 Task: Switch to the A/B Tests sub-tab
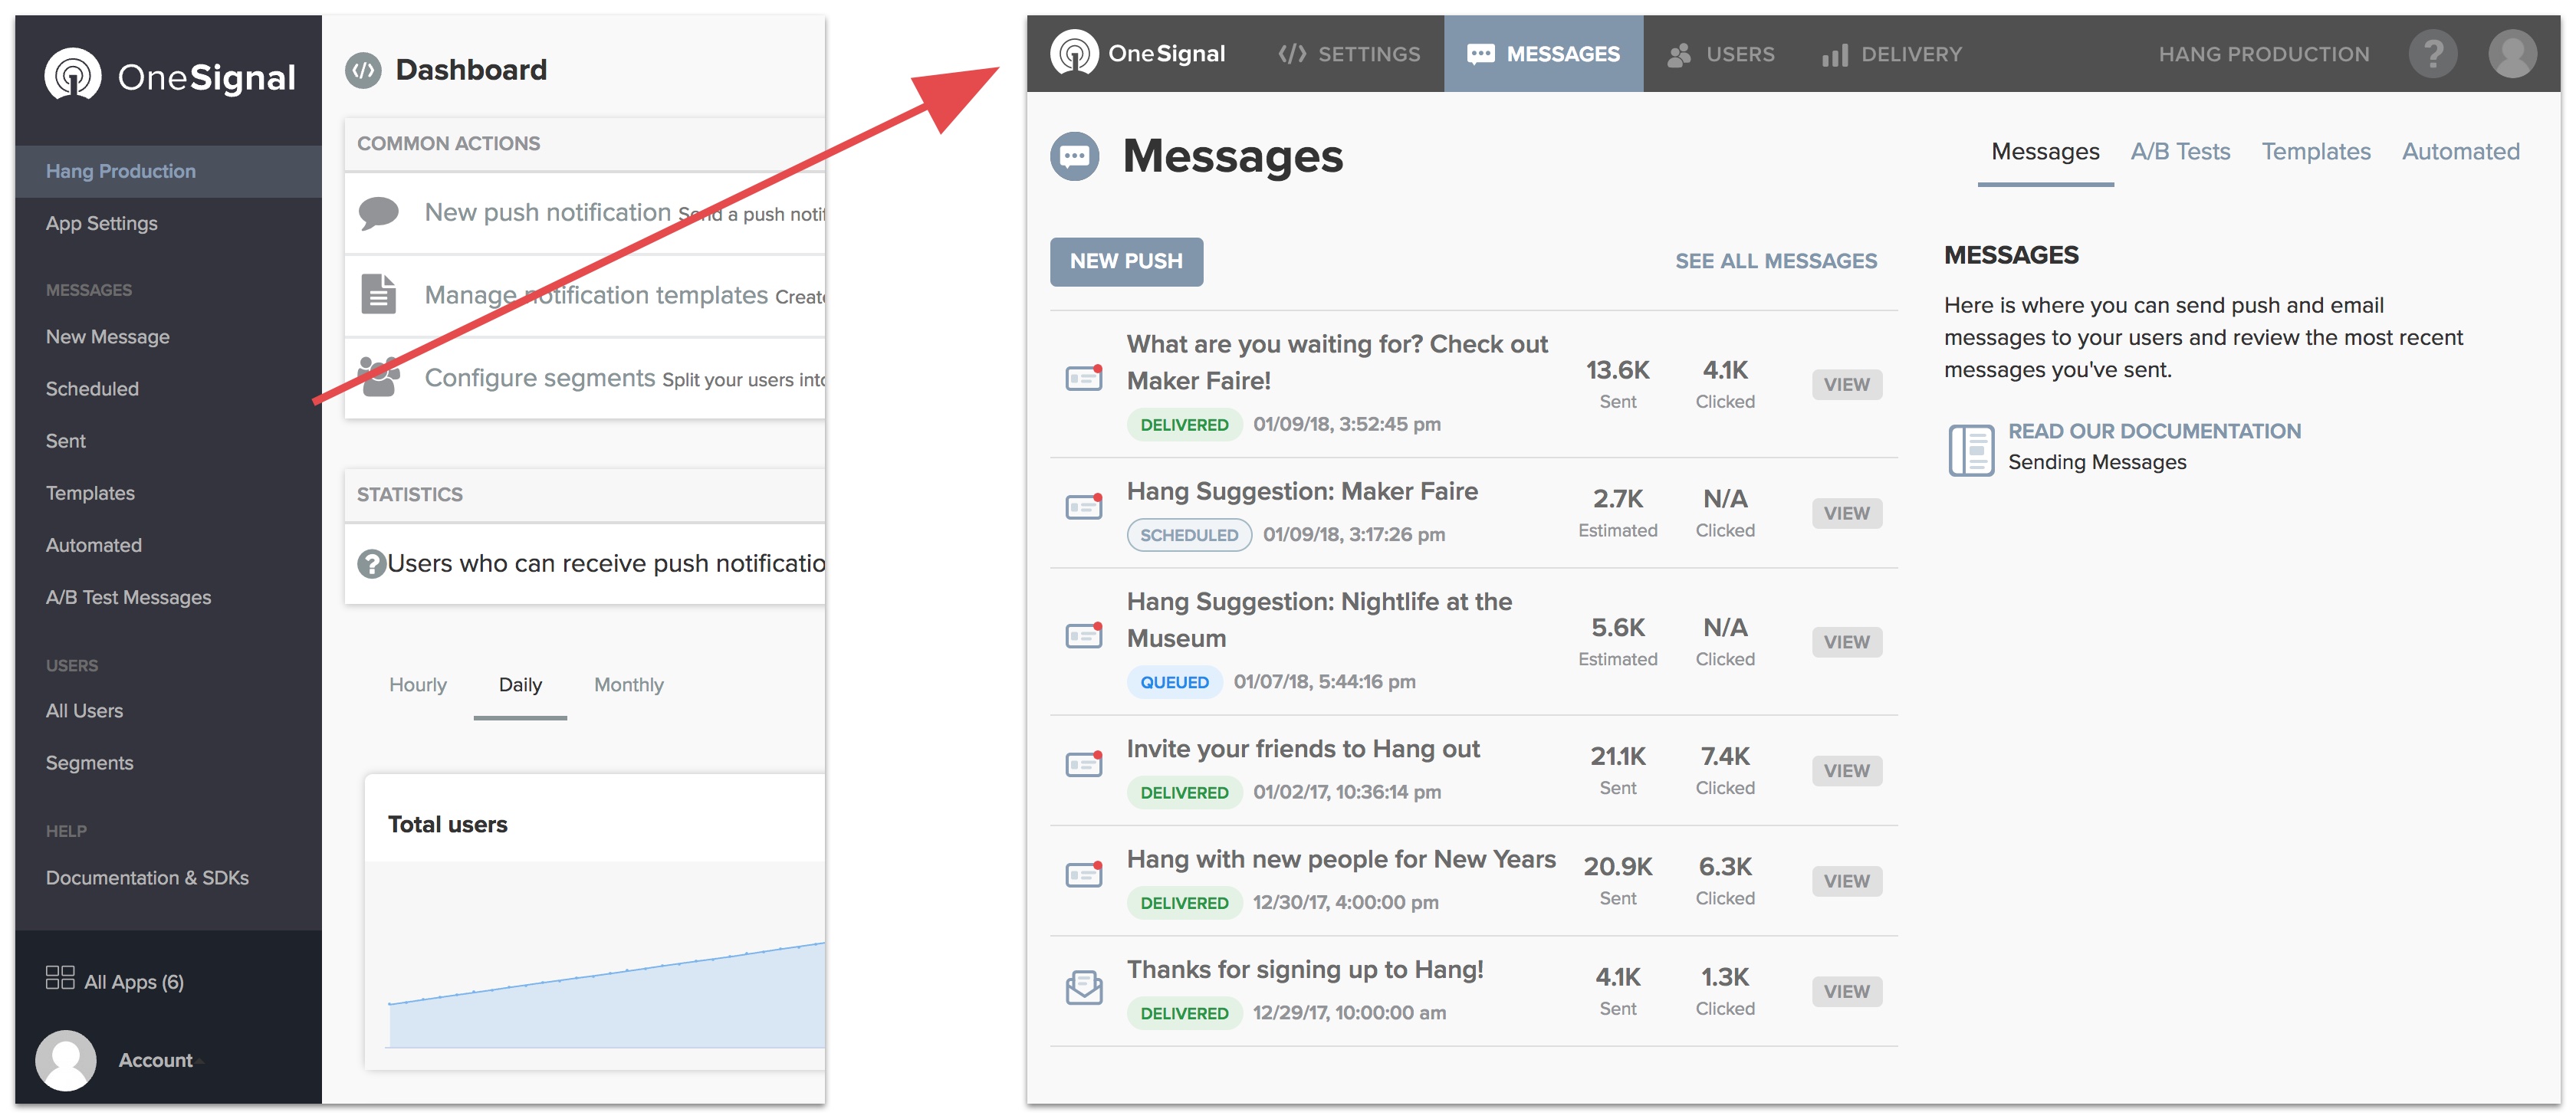[x=2180, y=152]
